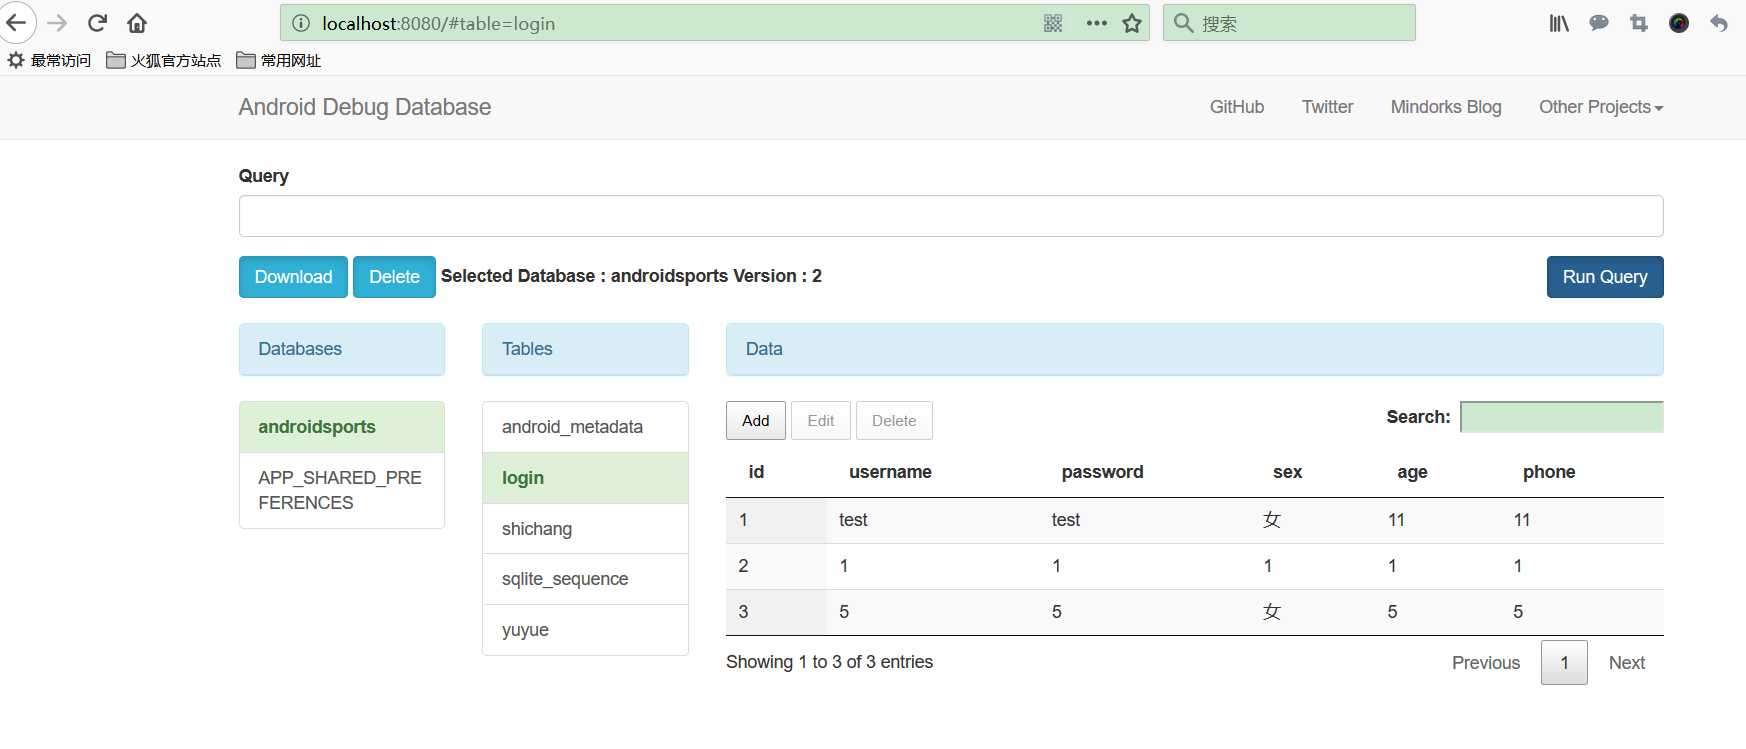1746x749 pixels.
Task: Click the Previous pagination link
Action: point(1486,663)
